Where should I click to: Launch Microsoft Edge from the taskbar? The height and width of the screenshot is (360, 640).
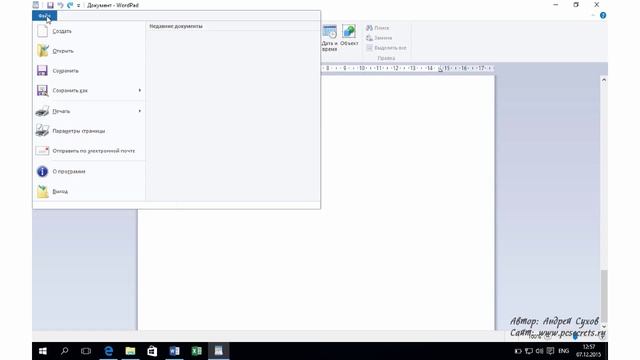109,351
